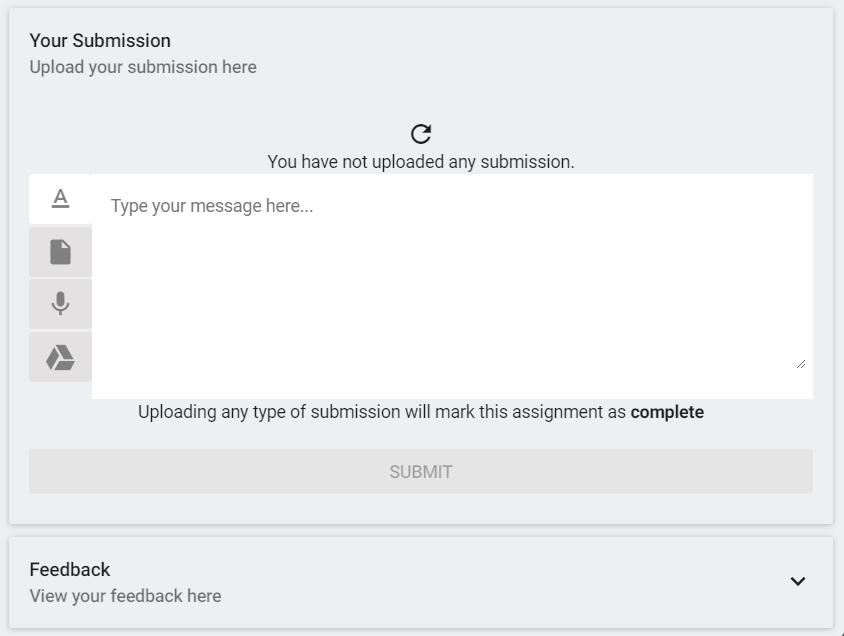Click the refresh submission status icon
The image size is (844, 636).
(421, 134)
